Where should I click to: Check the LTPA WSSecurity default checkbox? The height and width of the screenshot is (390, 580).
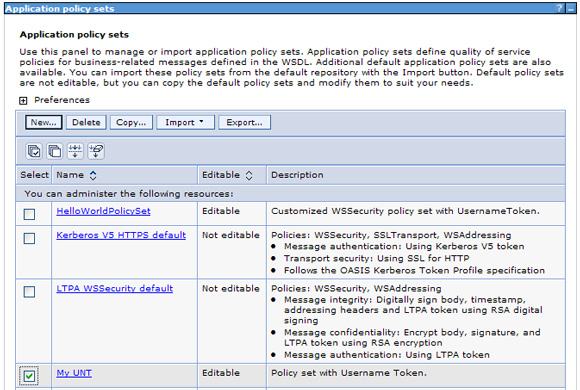click(x=29, y=292)
